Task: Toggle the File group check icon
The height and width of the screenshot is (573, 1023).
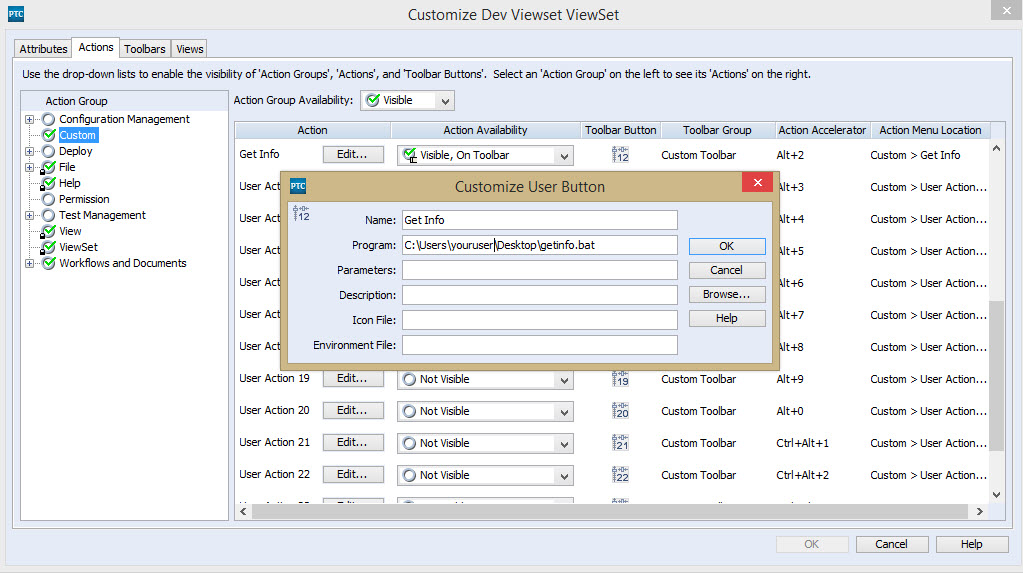Action: click(x=48, y=167)
